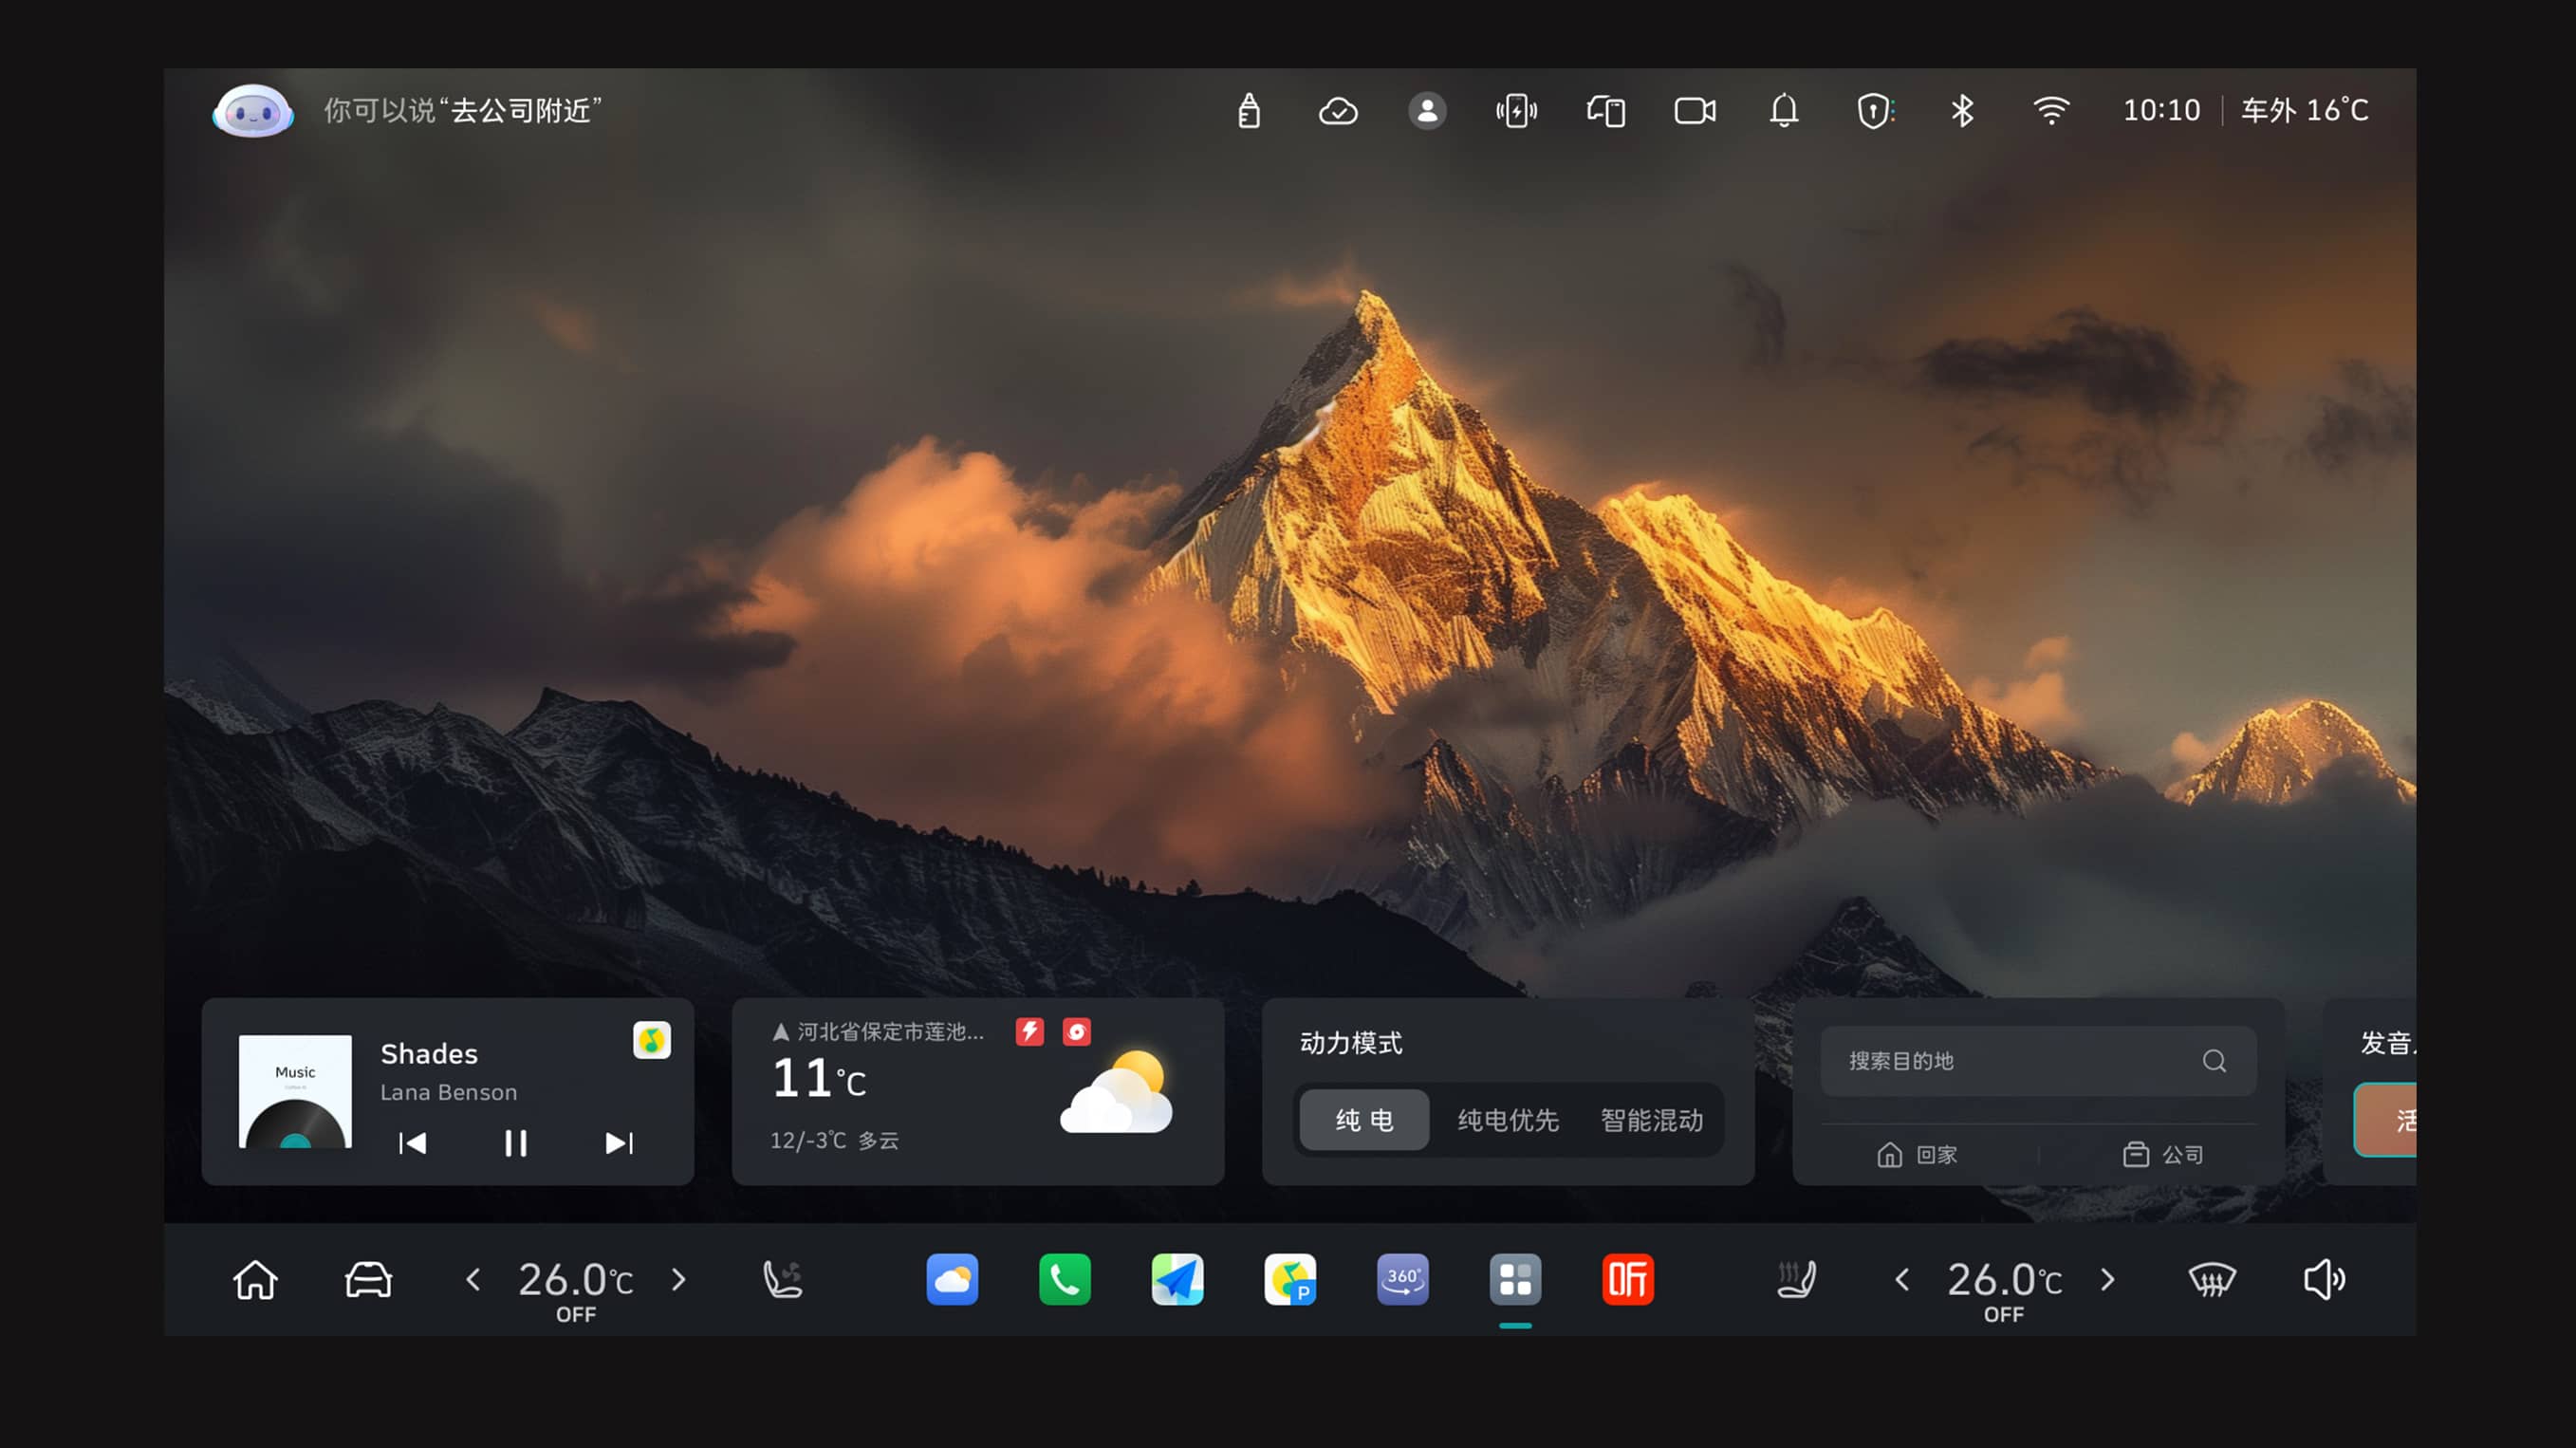
Task: Tap the voice assistant robot avatar
Action: (x=253, y=110)
